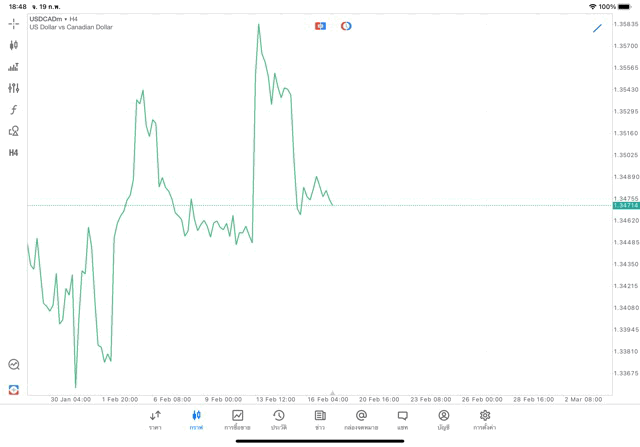Switch to the ราคา (Quotes) tab

[x=155, y=420]
